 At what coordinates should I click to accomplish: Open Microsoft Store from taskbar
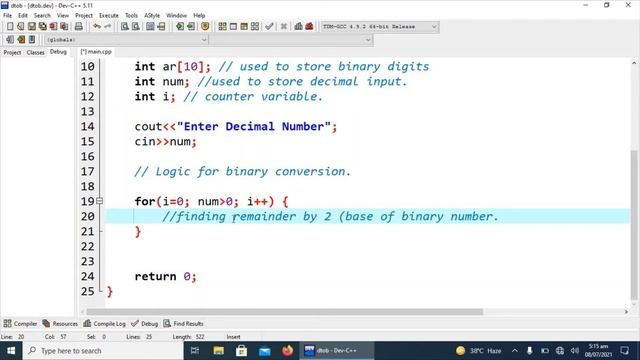click(241, 351)
